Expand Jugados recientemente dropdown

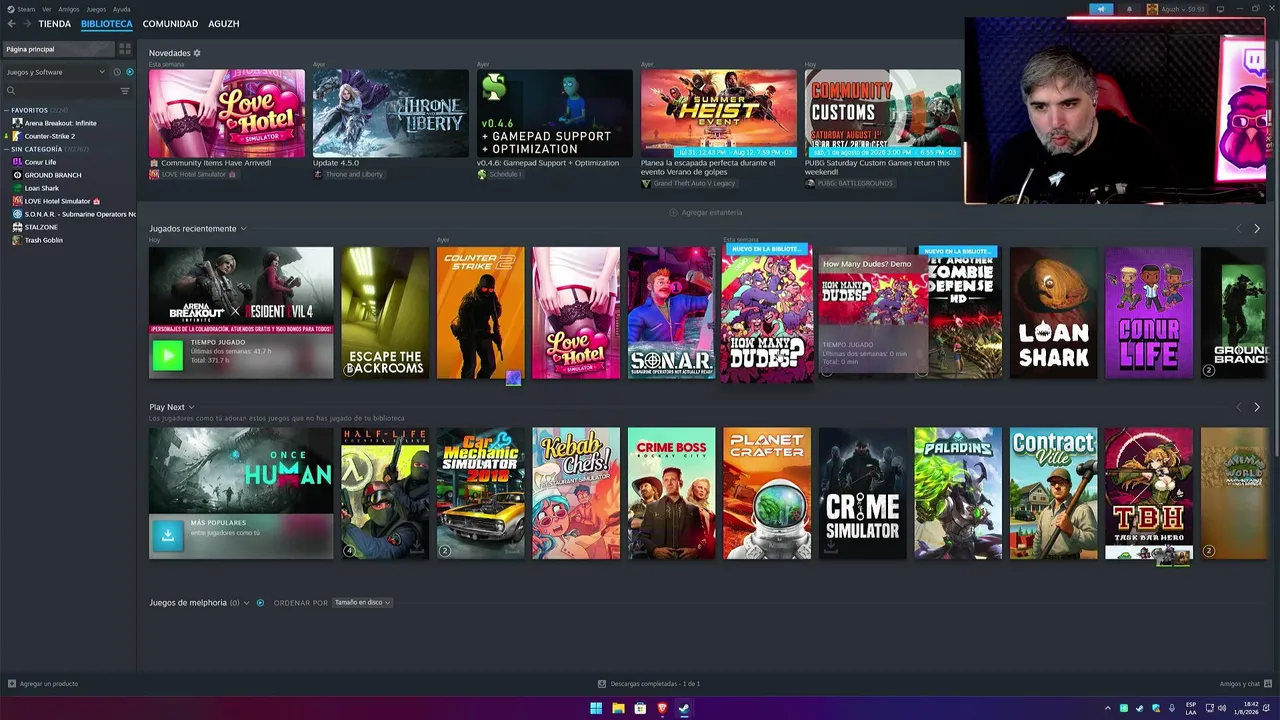click(x=243, y=229)
